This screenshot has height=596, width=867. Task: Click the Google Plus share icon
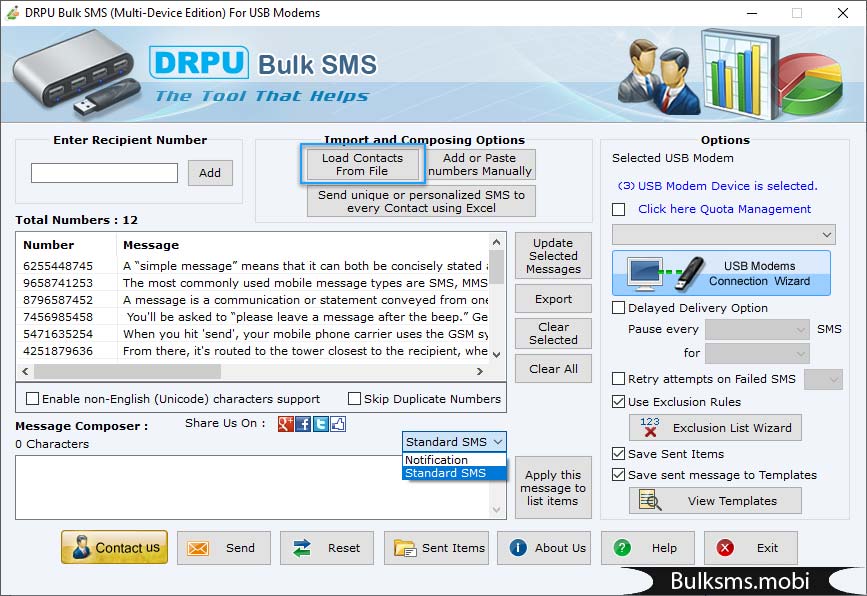(285, 424)
